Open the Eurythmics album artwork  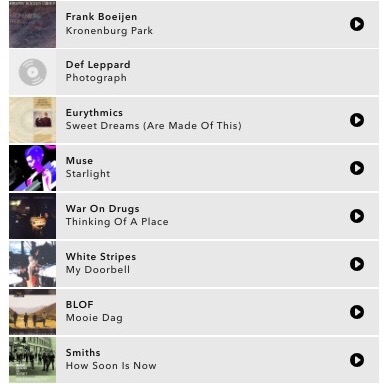(32, 120)
